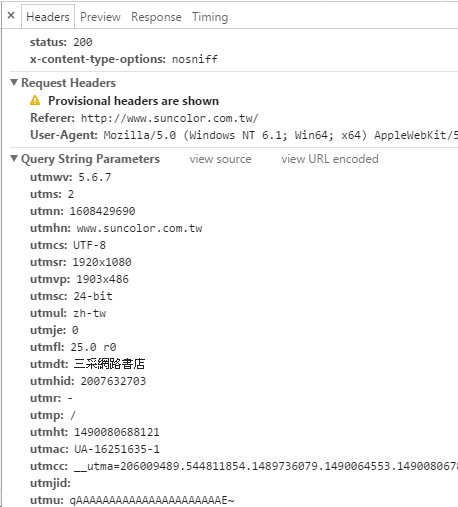This screenshot has width=458, height=507.
Task: Click the utmsr value 1920x1080
Action: [102, 262]
